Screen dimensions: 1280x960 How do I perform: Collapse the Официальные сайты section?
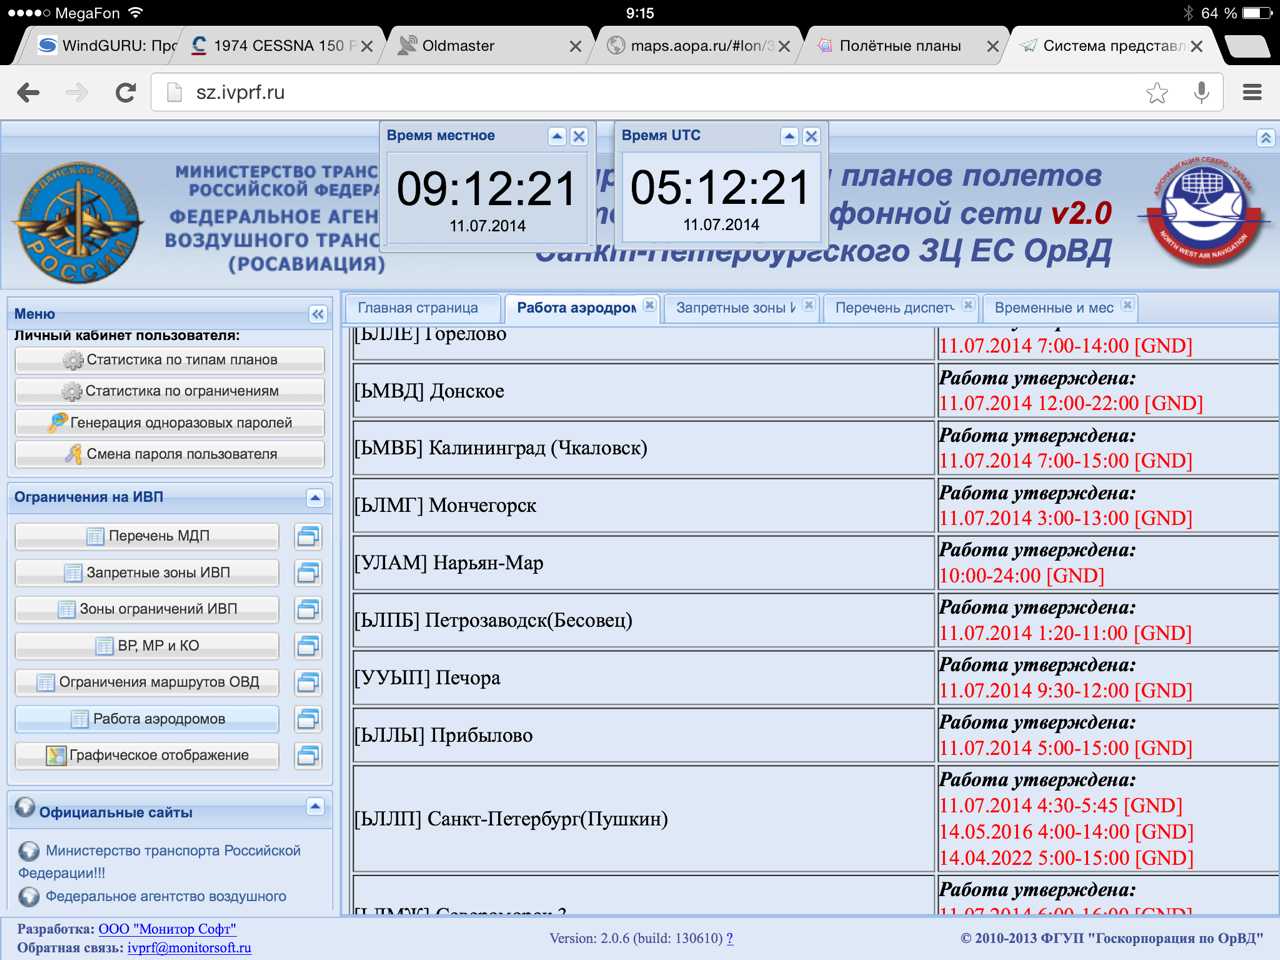(315, 806)
